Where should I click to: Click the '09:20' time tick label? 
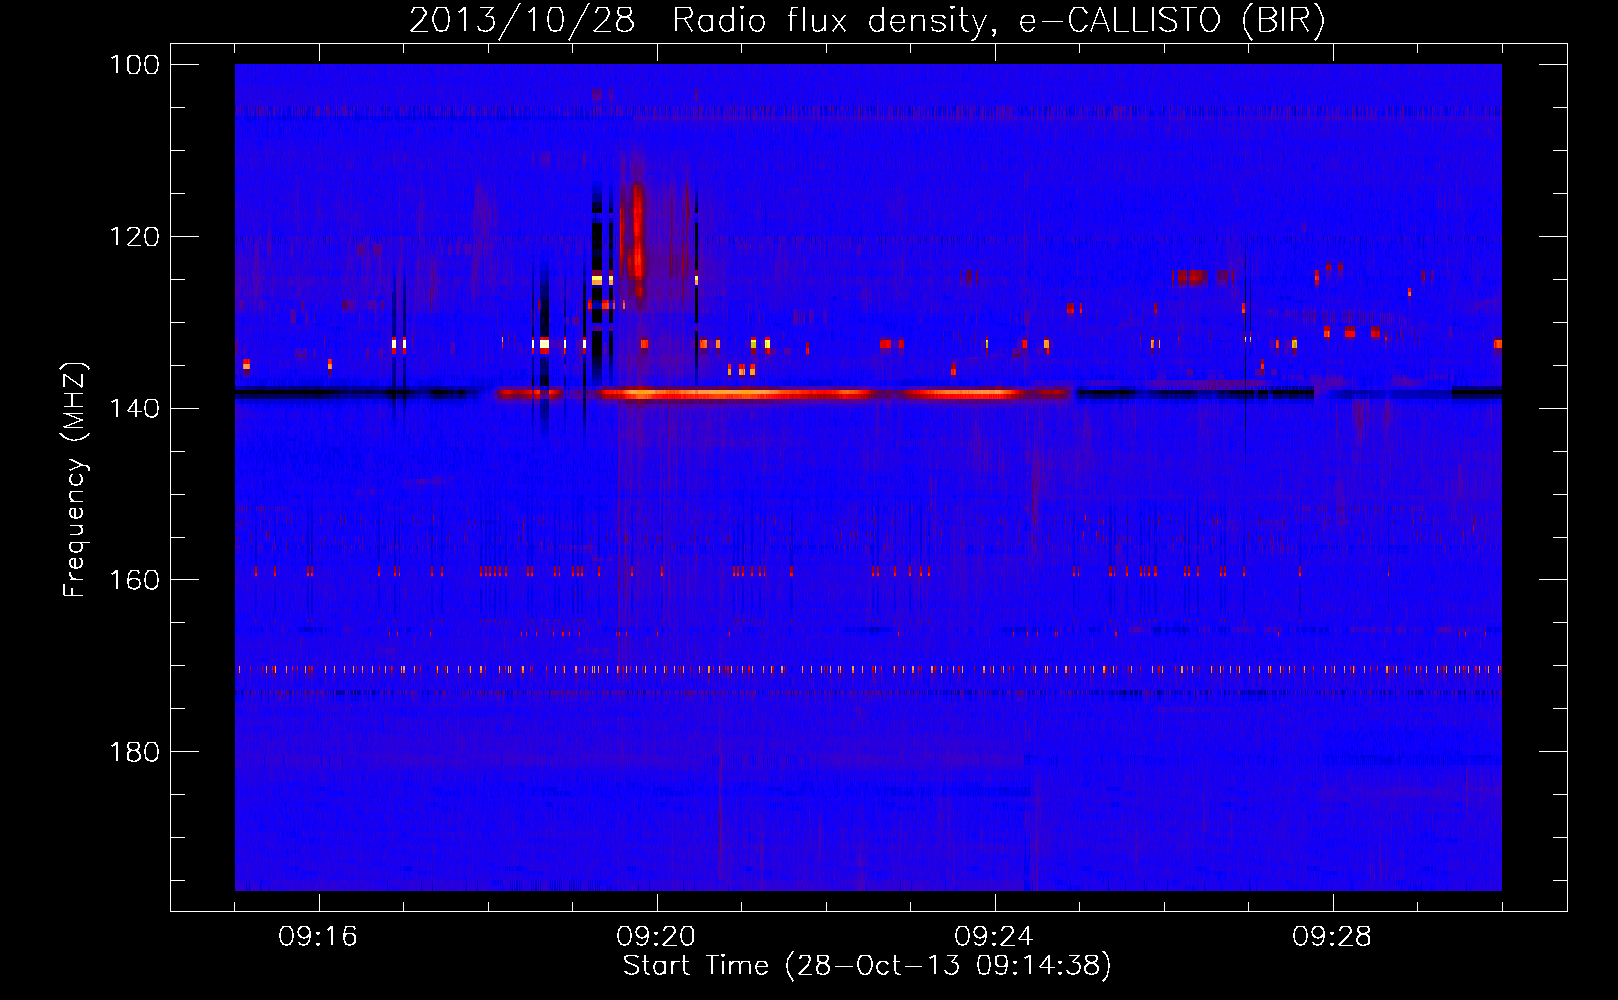pos(656,937)
